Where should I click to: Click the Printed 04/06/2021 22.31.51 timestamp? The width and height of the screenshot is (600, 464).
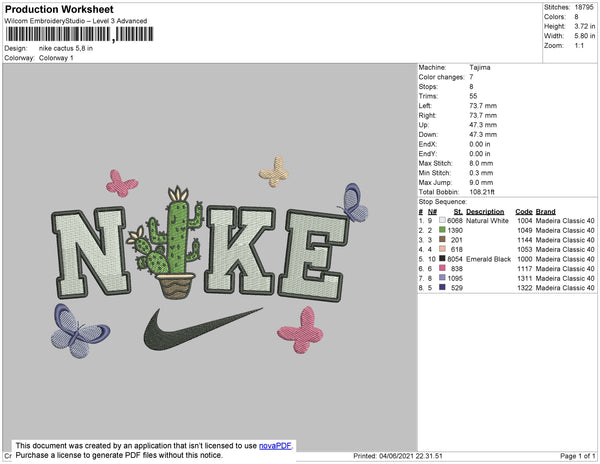pyautogui.click(x=398, y=456)
